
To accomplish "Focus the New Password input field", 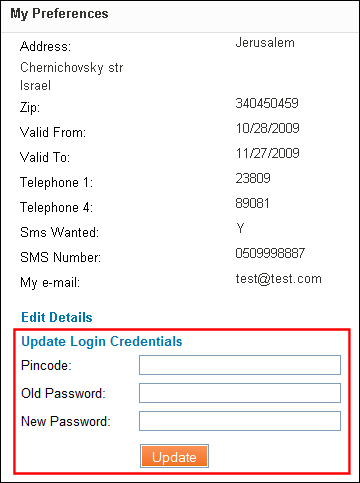I will [240, 421].
